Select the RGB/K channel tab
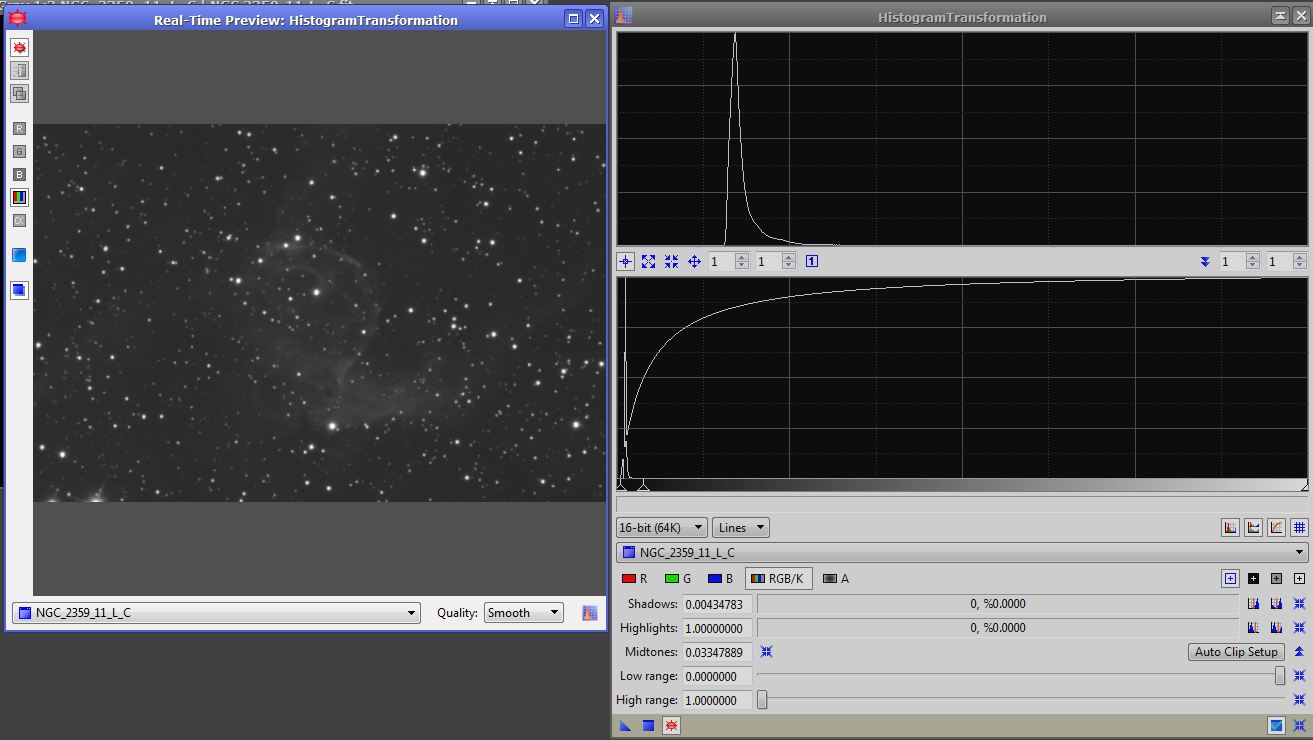Screen dimensions: 1313x740 click(778, 578)
